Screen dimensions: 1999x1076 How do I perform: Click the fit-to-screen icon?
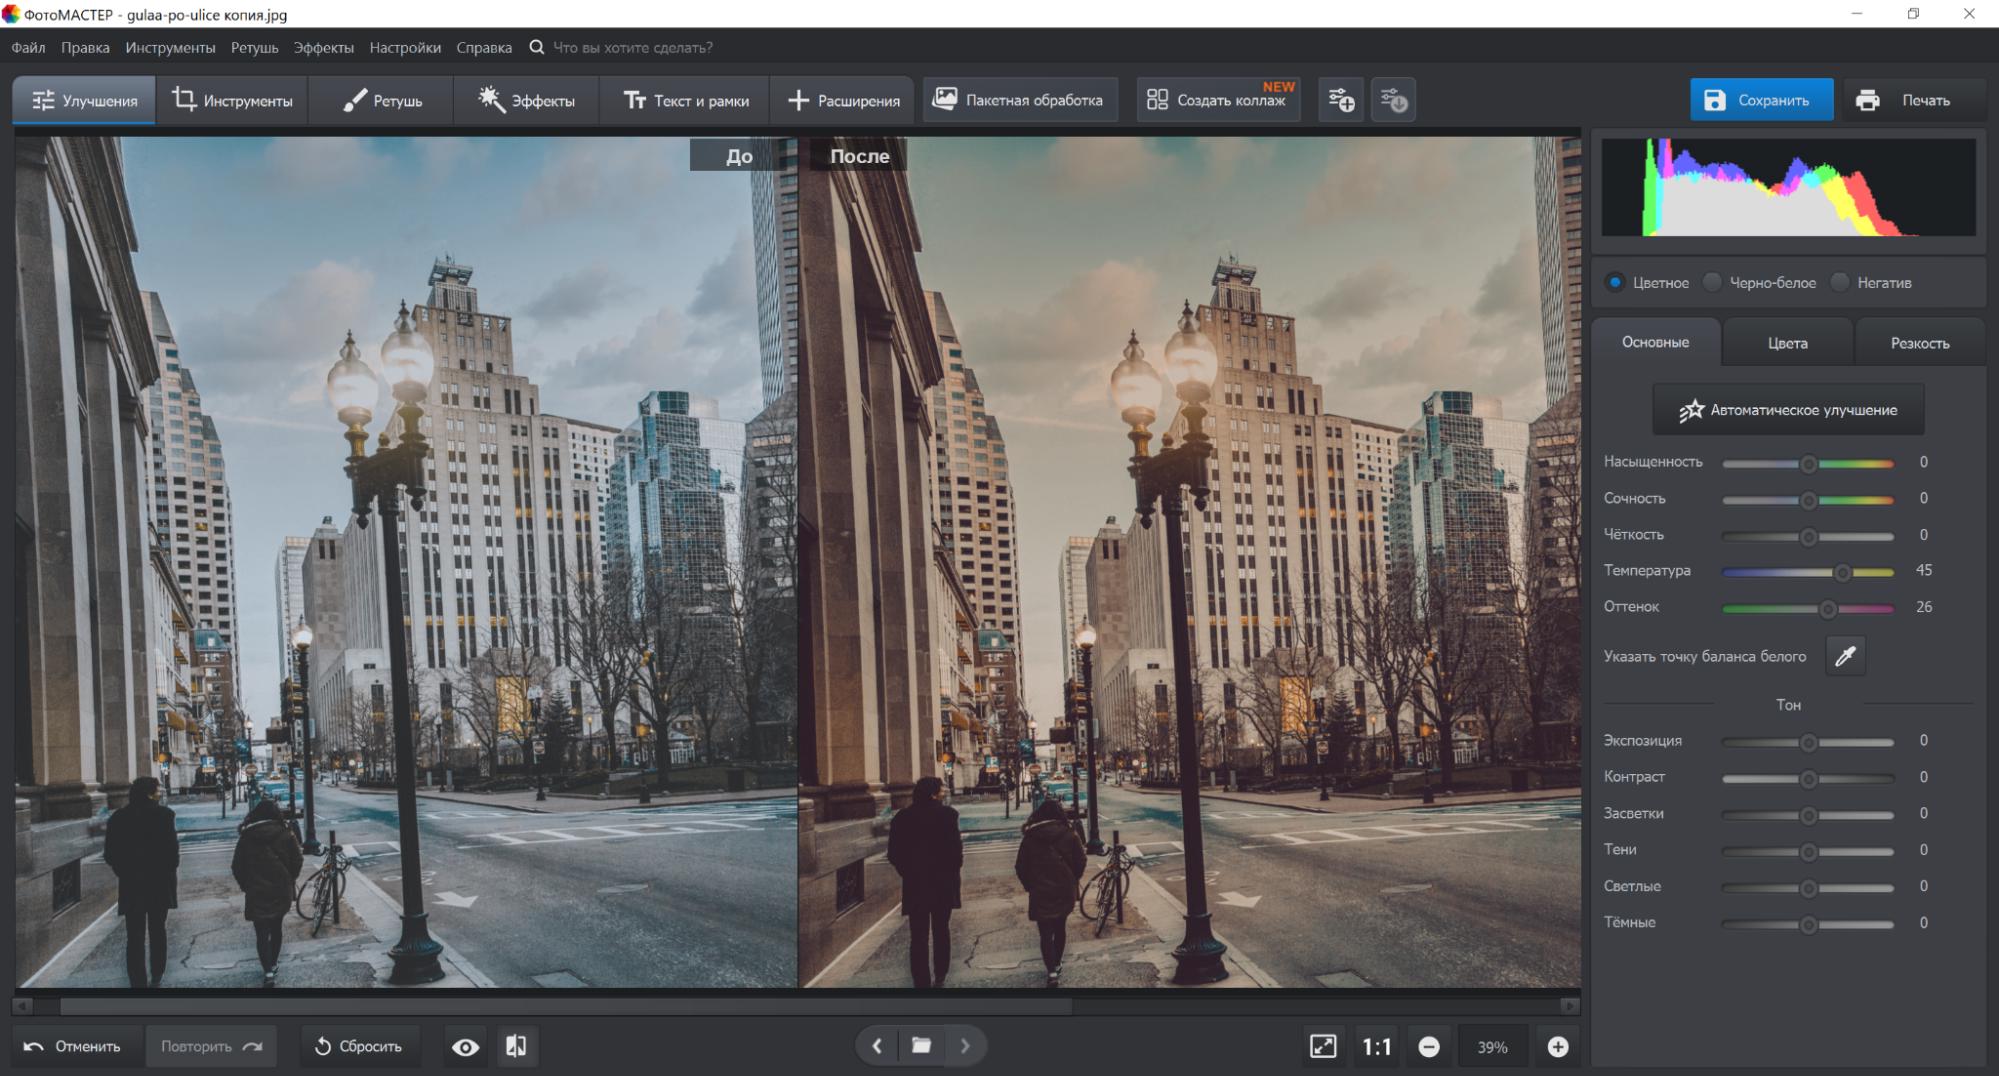pos(1322,1046)
